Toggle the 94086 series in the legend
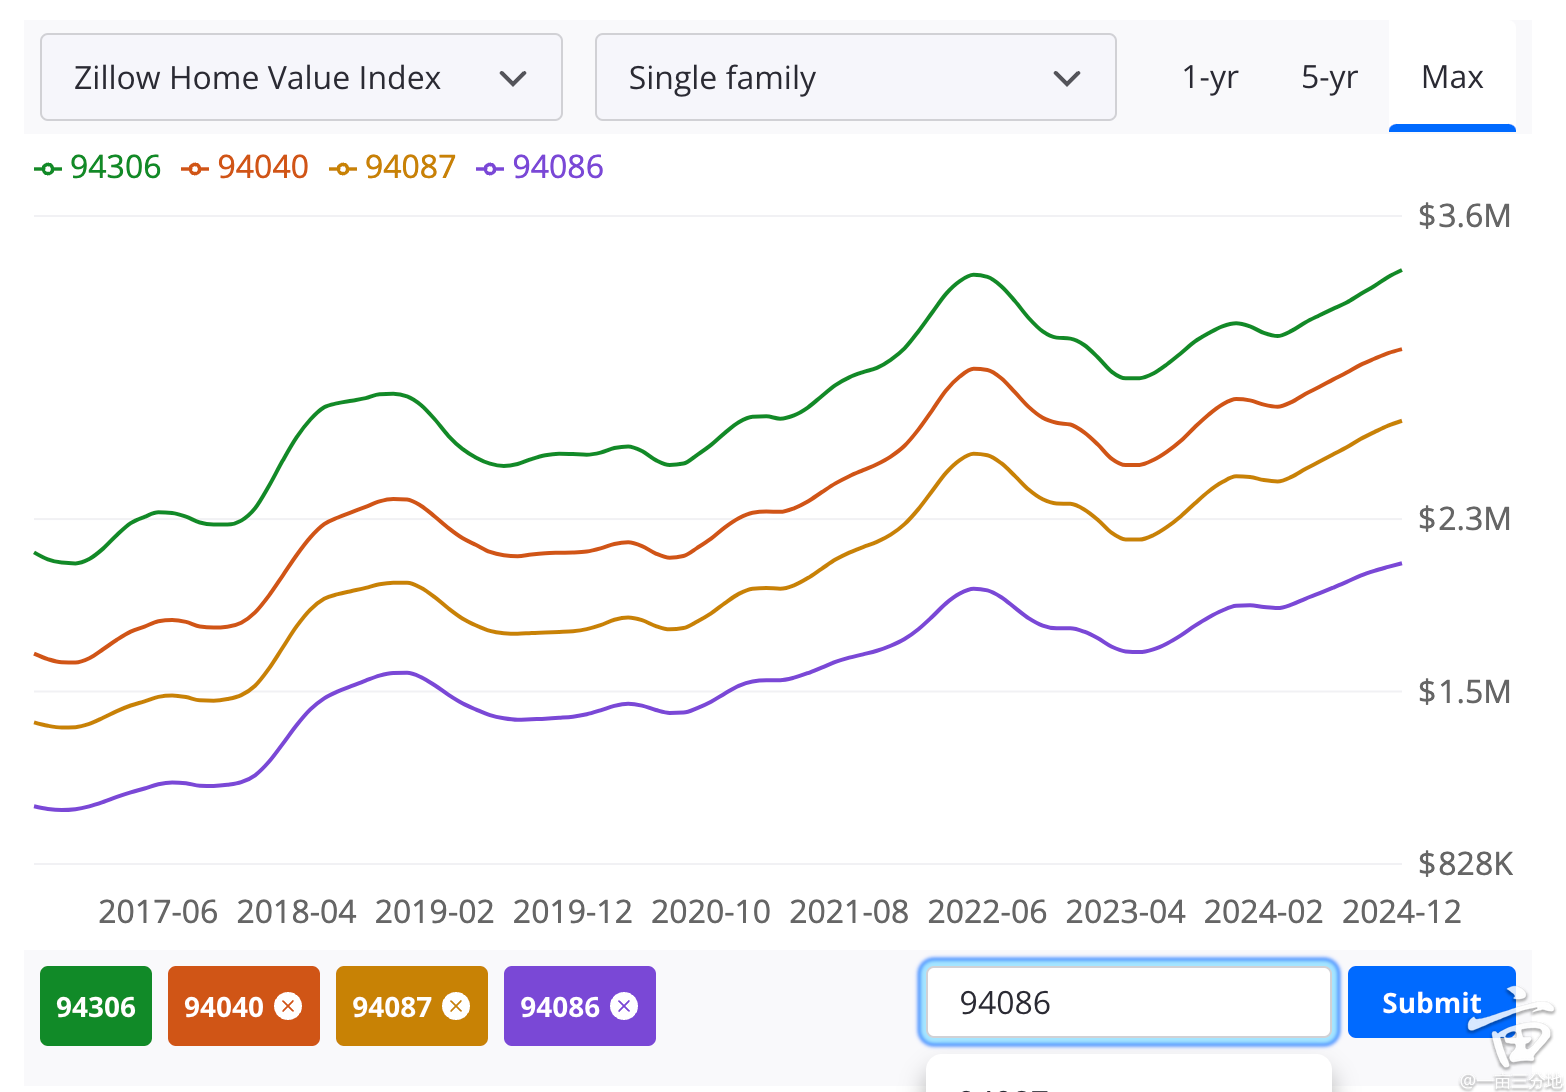This screenshot has height=1092, width=1566. (x=540, y=167)
